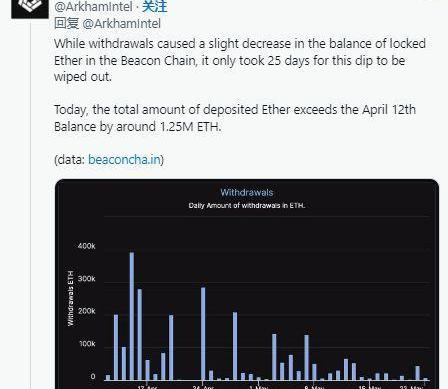
Task: Click the 200k y-axis label
Action: tap(87, 311)
